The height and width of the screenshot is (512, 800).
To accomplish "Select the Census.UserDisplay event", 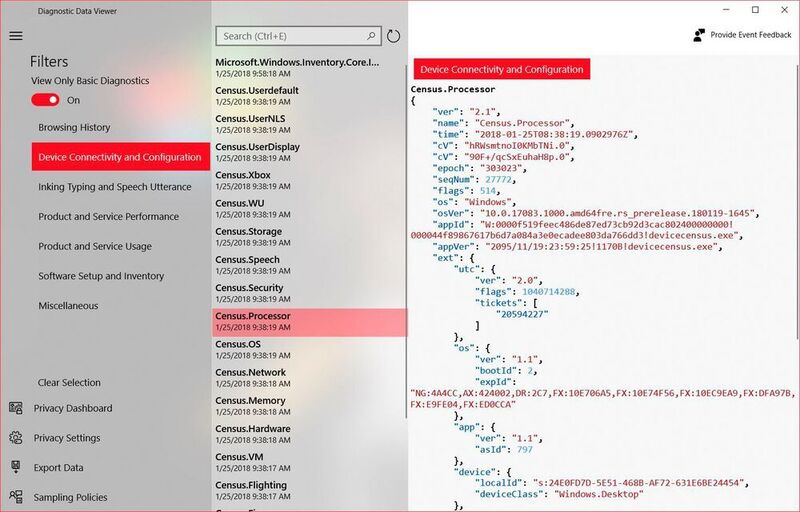I will pos(309,152).
